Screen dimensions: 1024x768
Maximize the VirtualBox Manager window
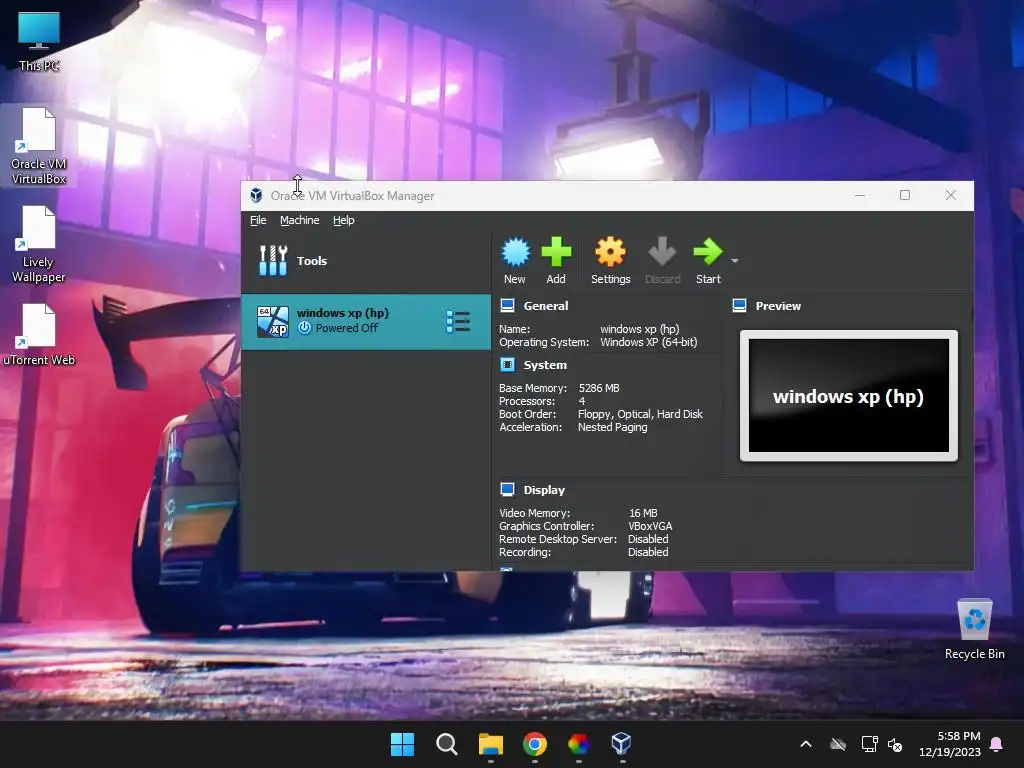905,195
